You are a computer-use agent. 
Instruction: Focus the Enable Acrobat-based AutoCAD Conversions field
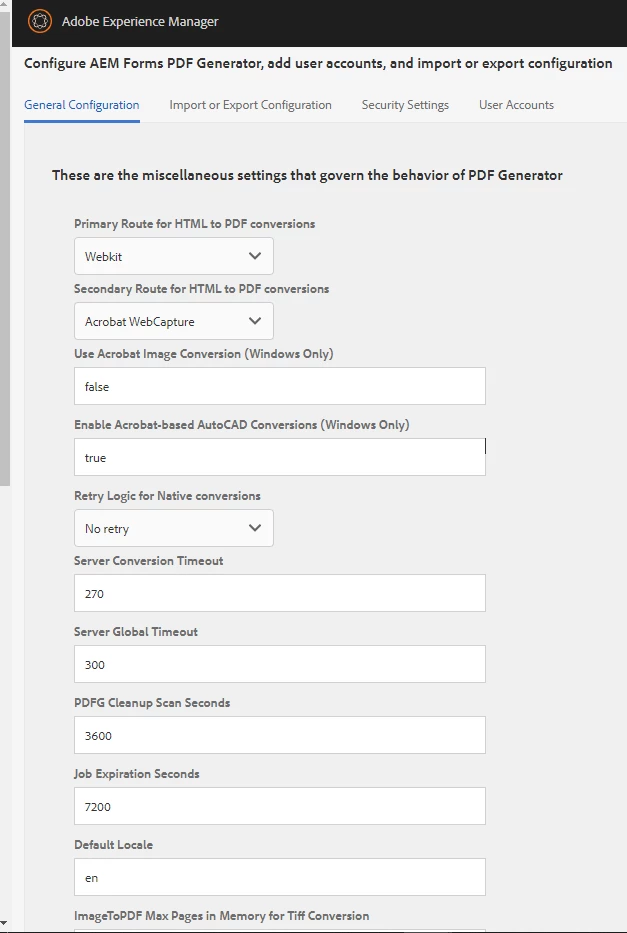click(x=280, y=457)
